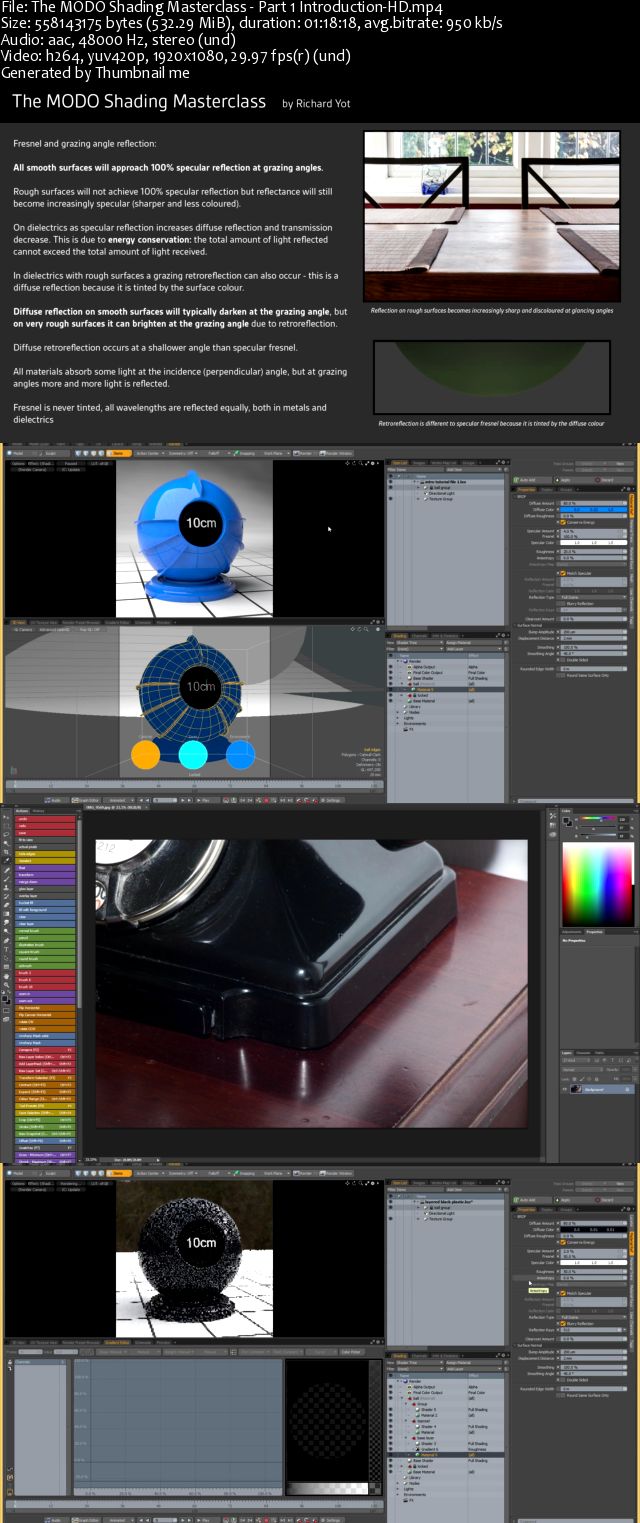Click Color Picker button in black-sphere gradient editor
The width and height of the screenshot is (640, 1523).
pos(350,1352)
